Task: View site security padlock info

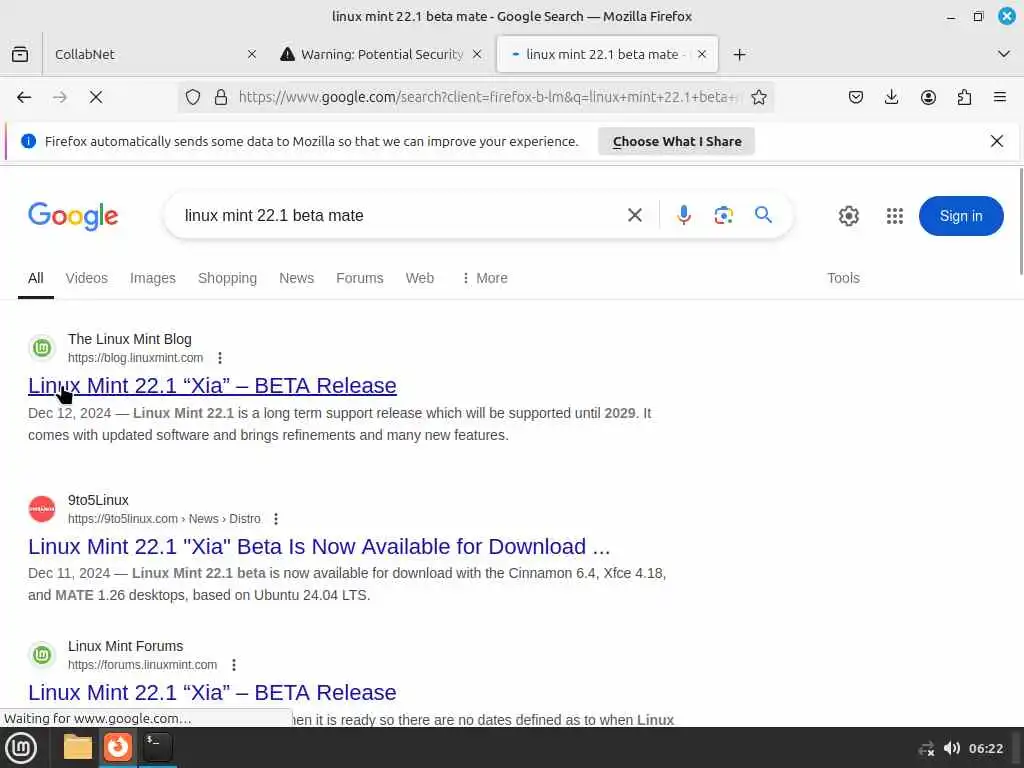Action: 221,97
